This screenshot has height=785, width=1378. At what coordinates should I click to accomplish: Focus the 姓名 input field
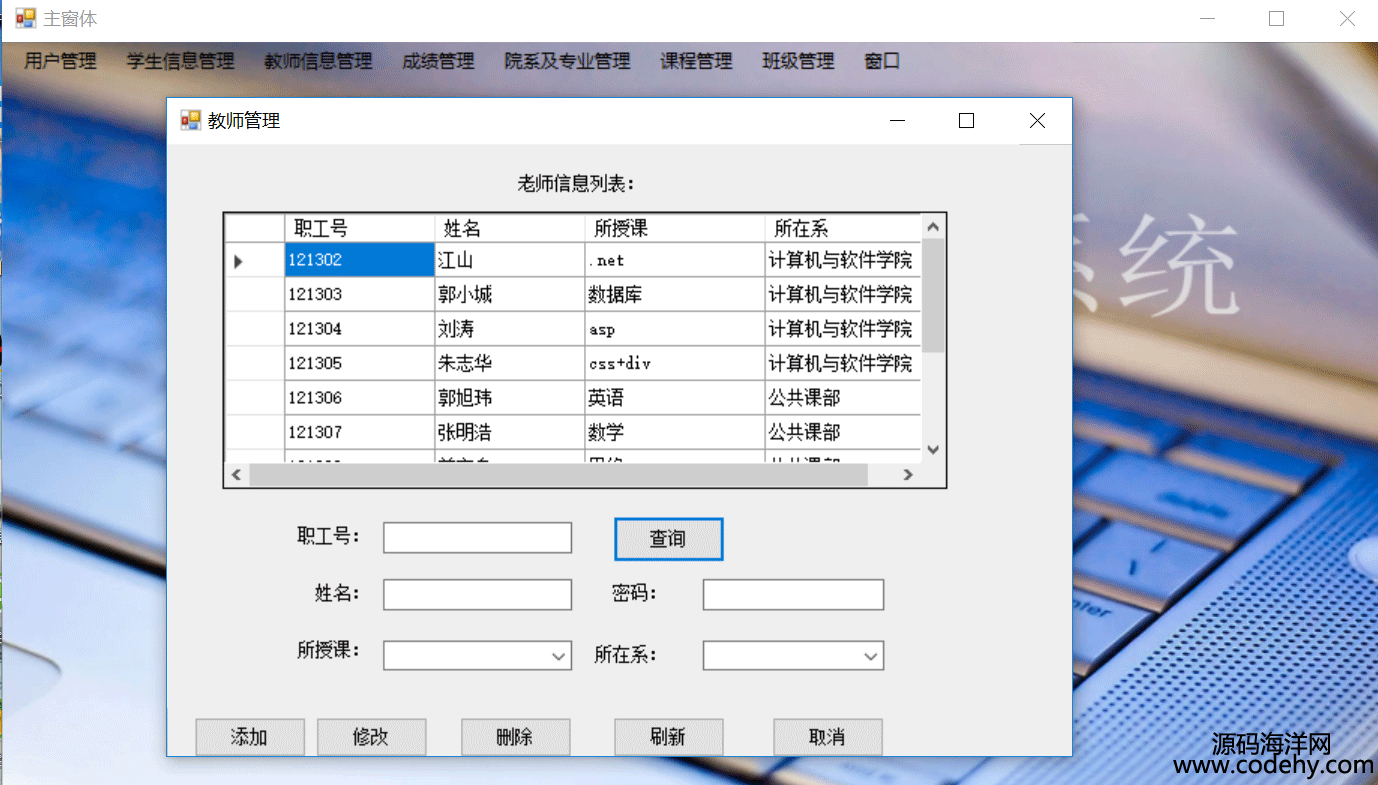[x=477, y=594]
